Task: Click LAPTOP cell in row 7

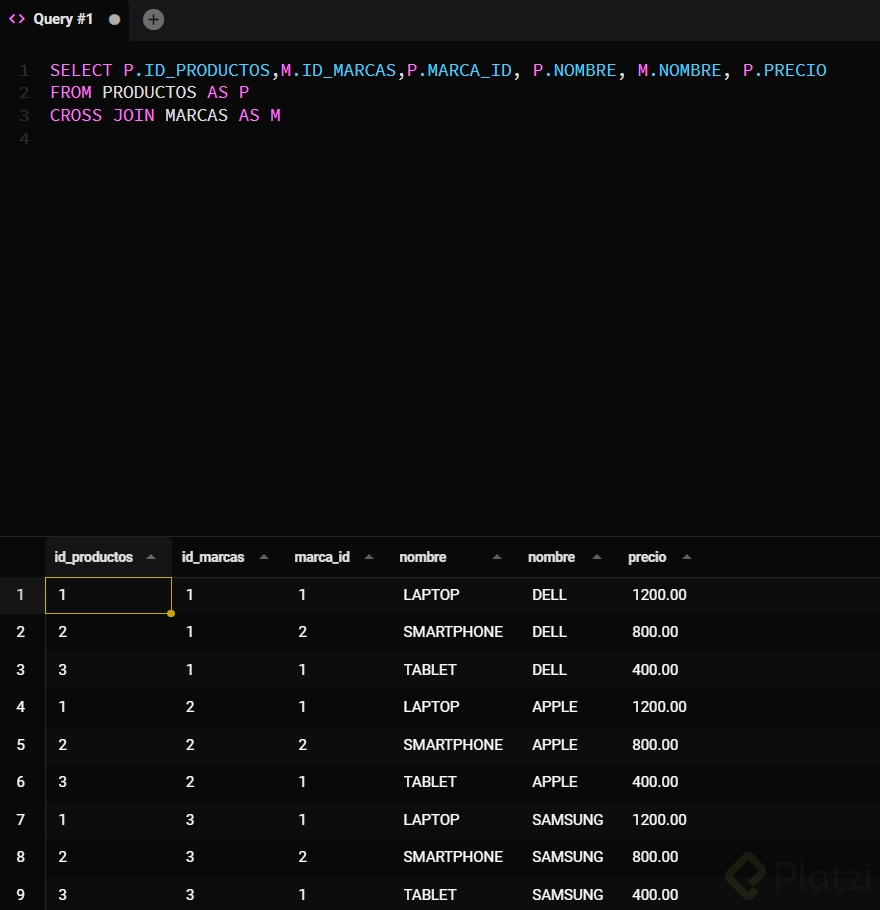Action: pos(431,819)
